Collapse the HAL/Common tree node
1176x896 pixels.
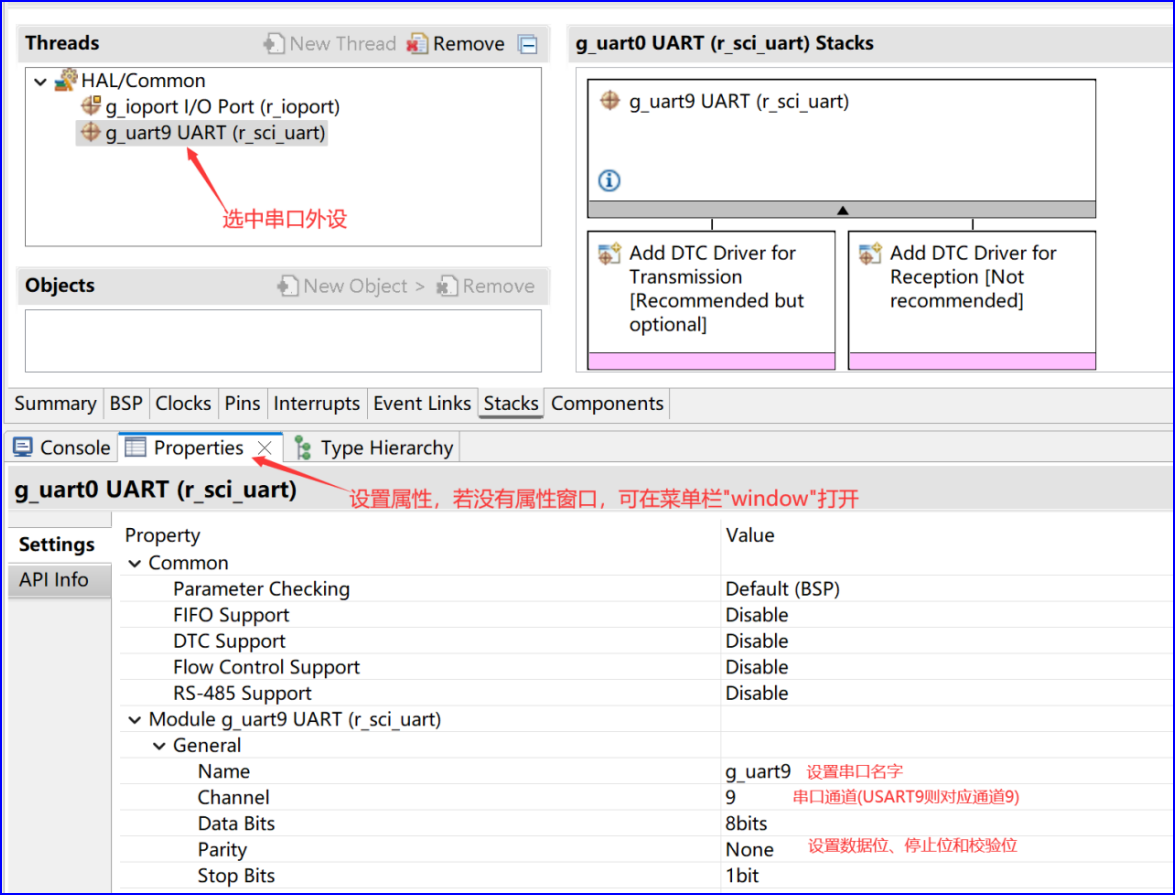(x=40, y=81)
